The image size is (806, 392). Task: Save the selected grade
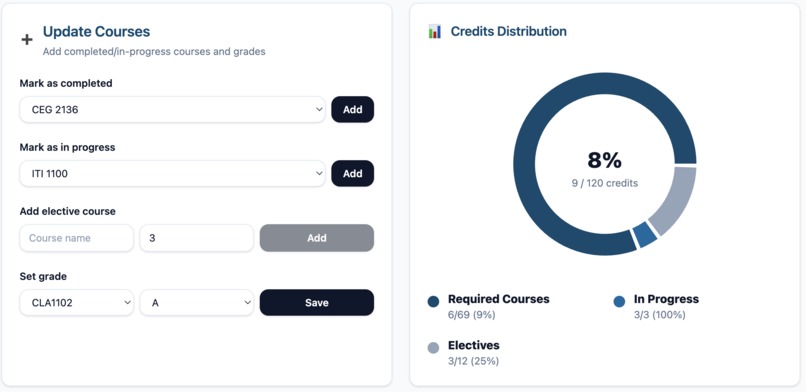tap(317, 303)
